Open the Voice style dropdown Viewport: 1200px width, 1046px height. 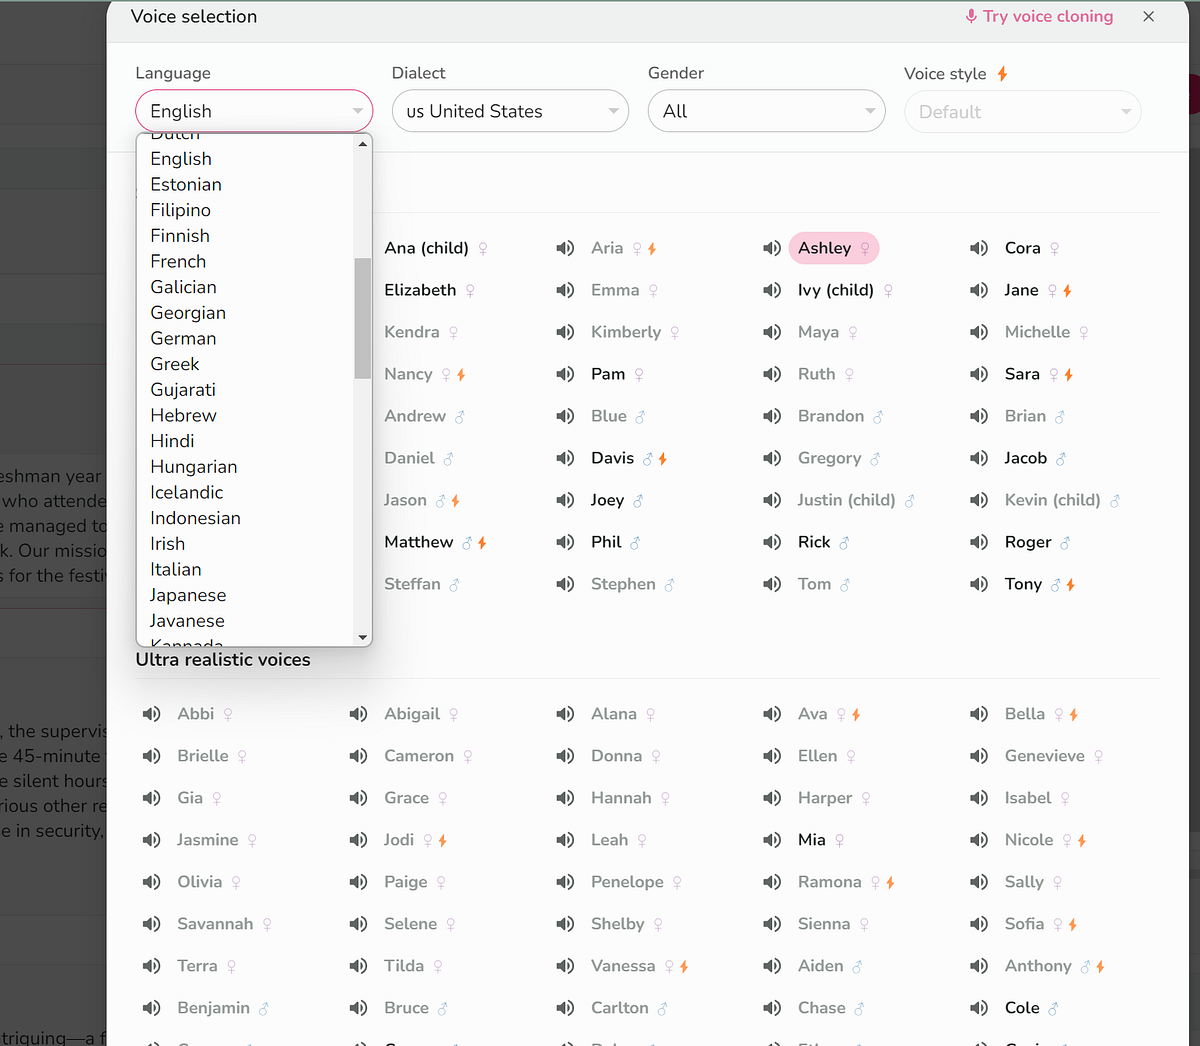click(x=1022, y=111)
